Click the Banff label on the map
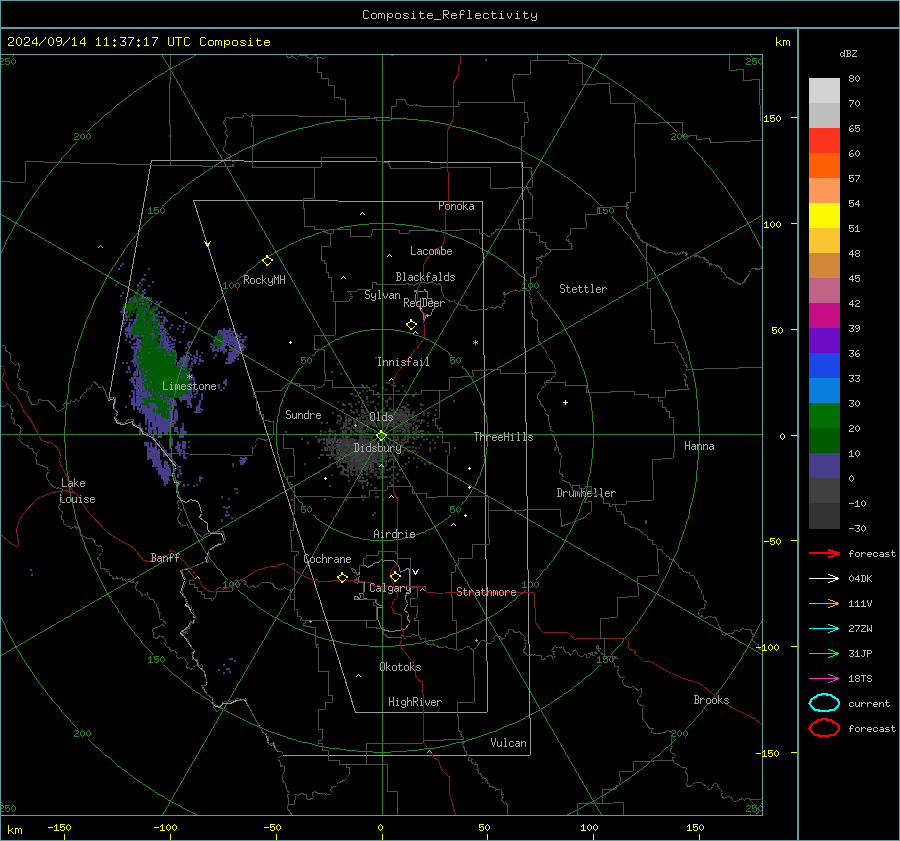900x841 pixels. pyautogui.click(x=165, y=557)
